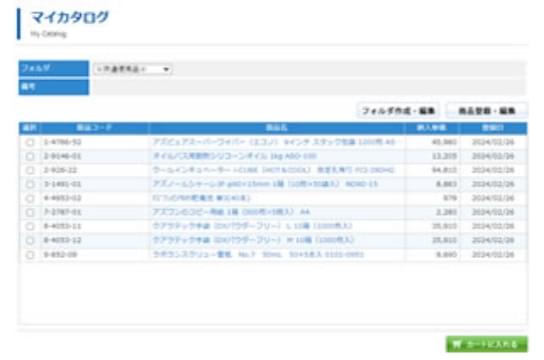The image size is (544, 360).
Task: Check the クアラテック手袋 M size row box
Action: (x=30, y=240)
